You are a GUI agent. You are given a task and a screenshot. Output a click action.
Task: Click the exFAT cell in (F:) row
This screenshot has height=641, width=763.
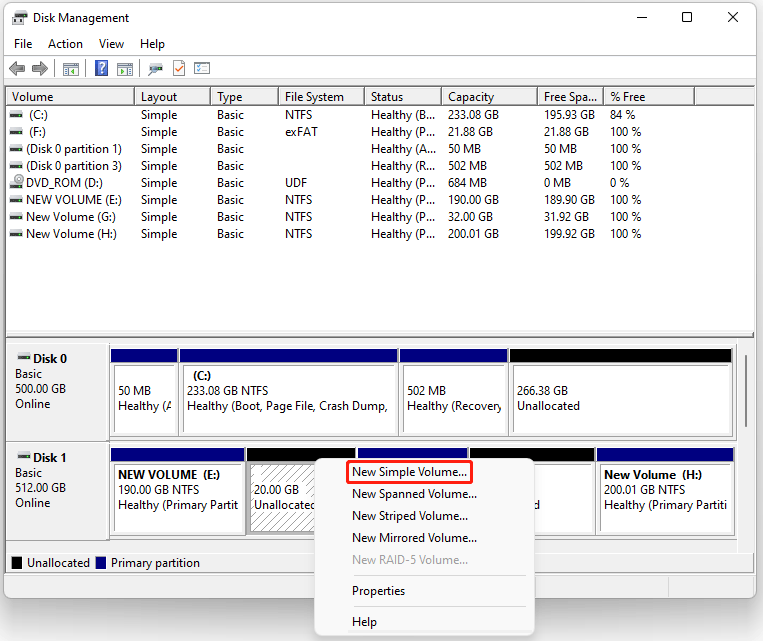(x=301, y=132)
